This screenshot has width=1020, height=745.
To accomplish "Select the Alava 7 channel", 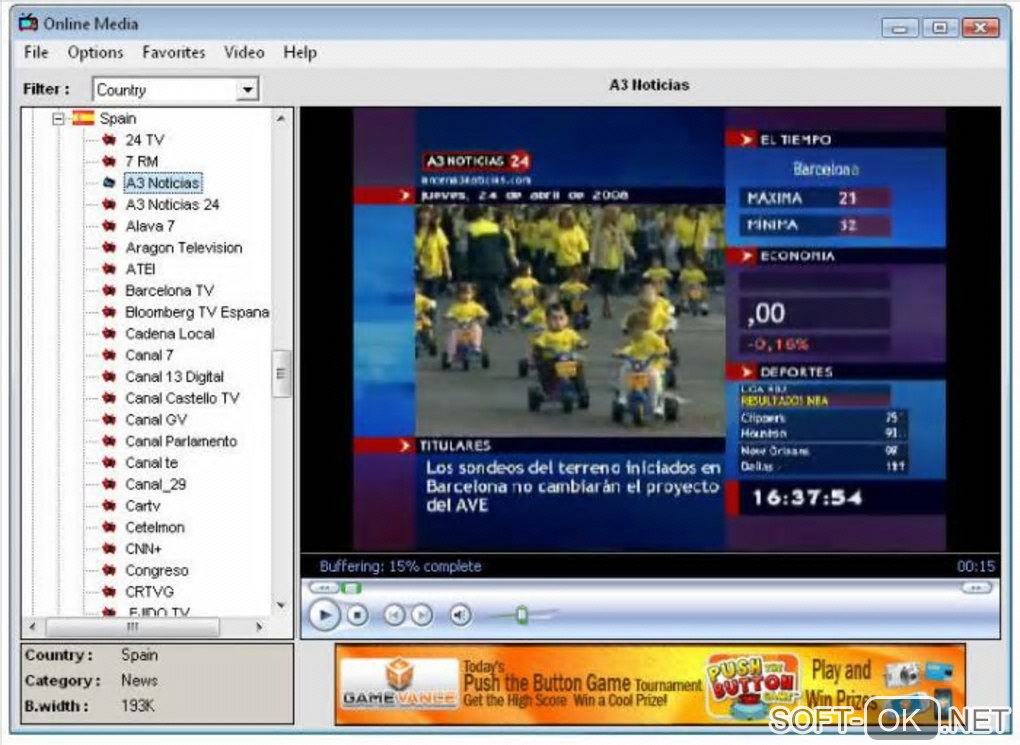I will click(150, 226).
